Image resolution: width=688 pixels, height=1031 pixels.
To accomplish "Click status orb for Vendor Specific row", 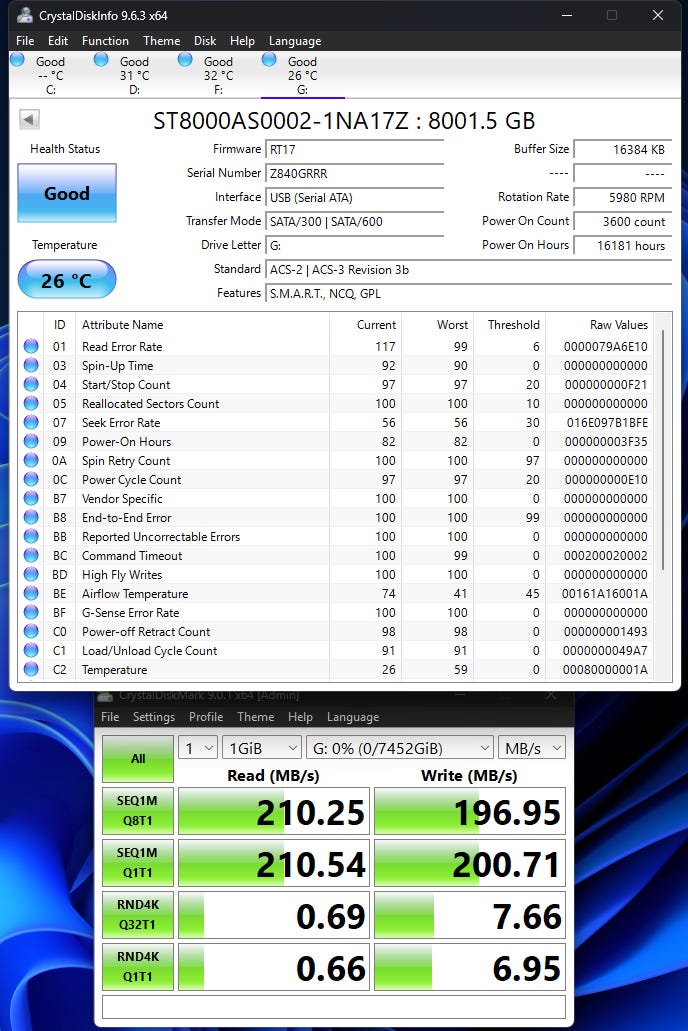I will 31,498.
